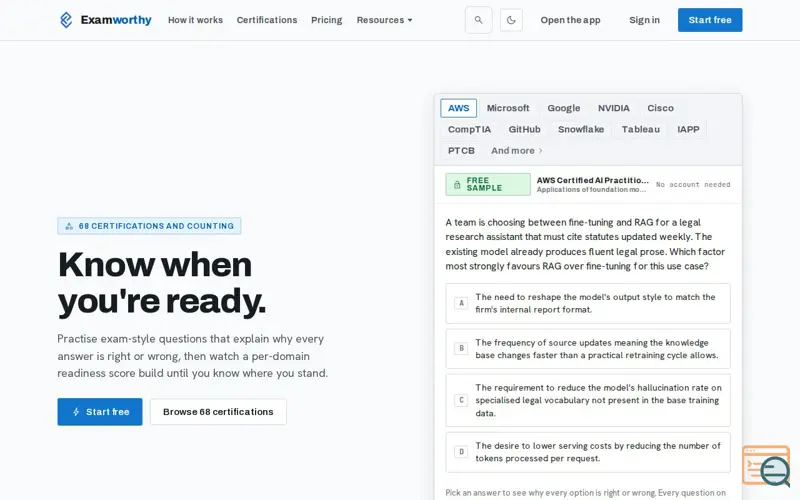Screen dimensions: 800x500
Task: Open the Pricing page
Action: pos(327,20)
